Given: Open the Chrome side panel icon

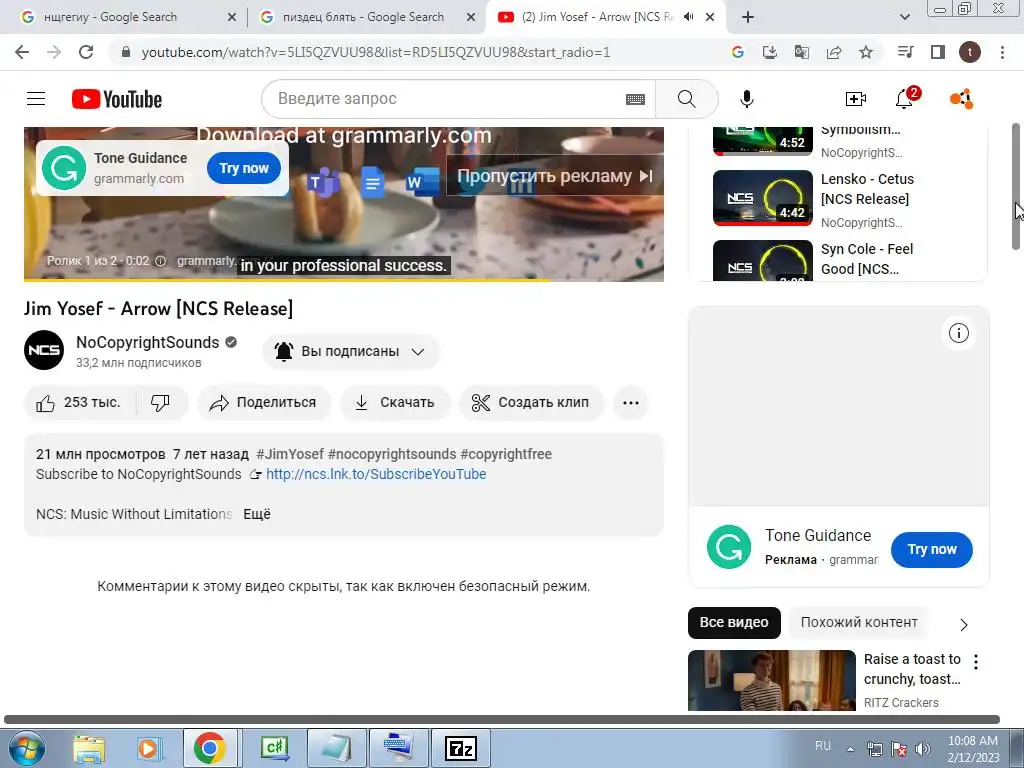Looking at the screenshot, I should pyautogui.click(x=938, y=52).
